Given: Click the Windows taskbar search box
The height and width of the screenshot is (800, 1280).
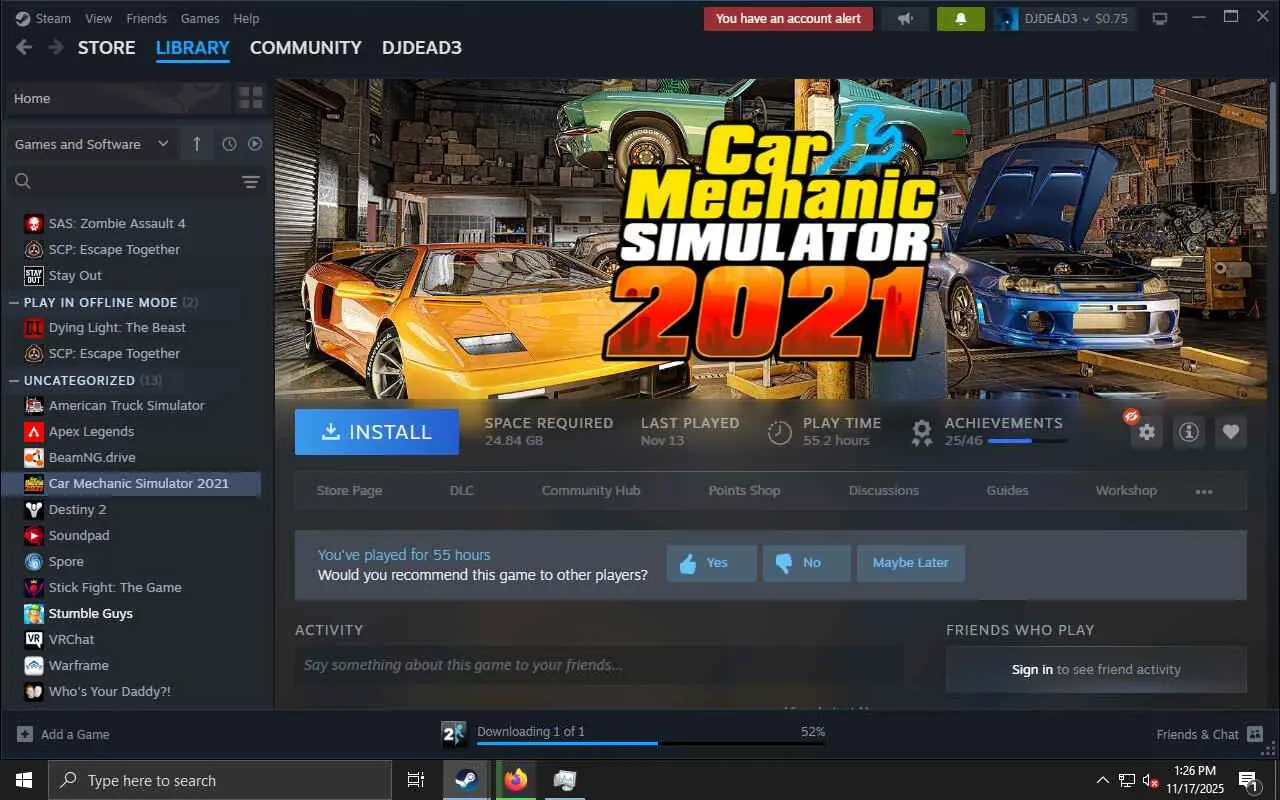Looking at the screenshot, I should (220, 780).
